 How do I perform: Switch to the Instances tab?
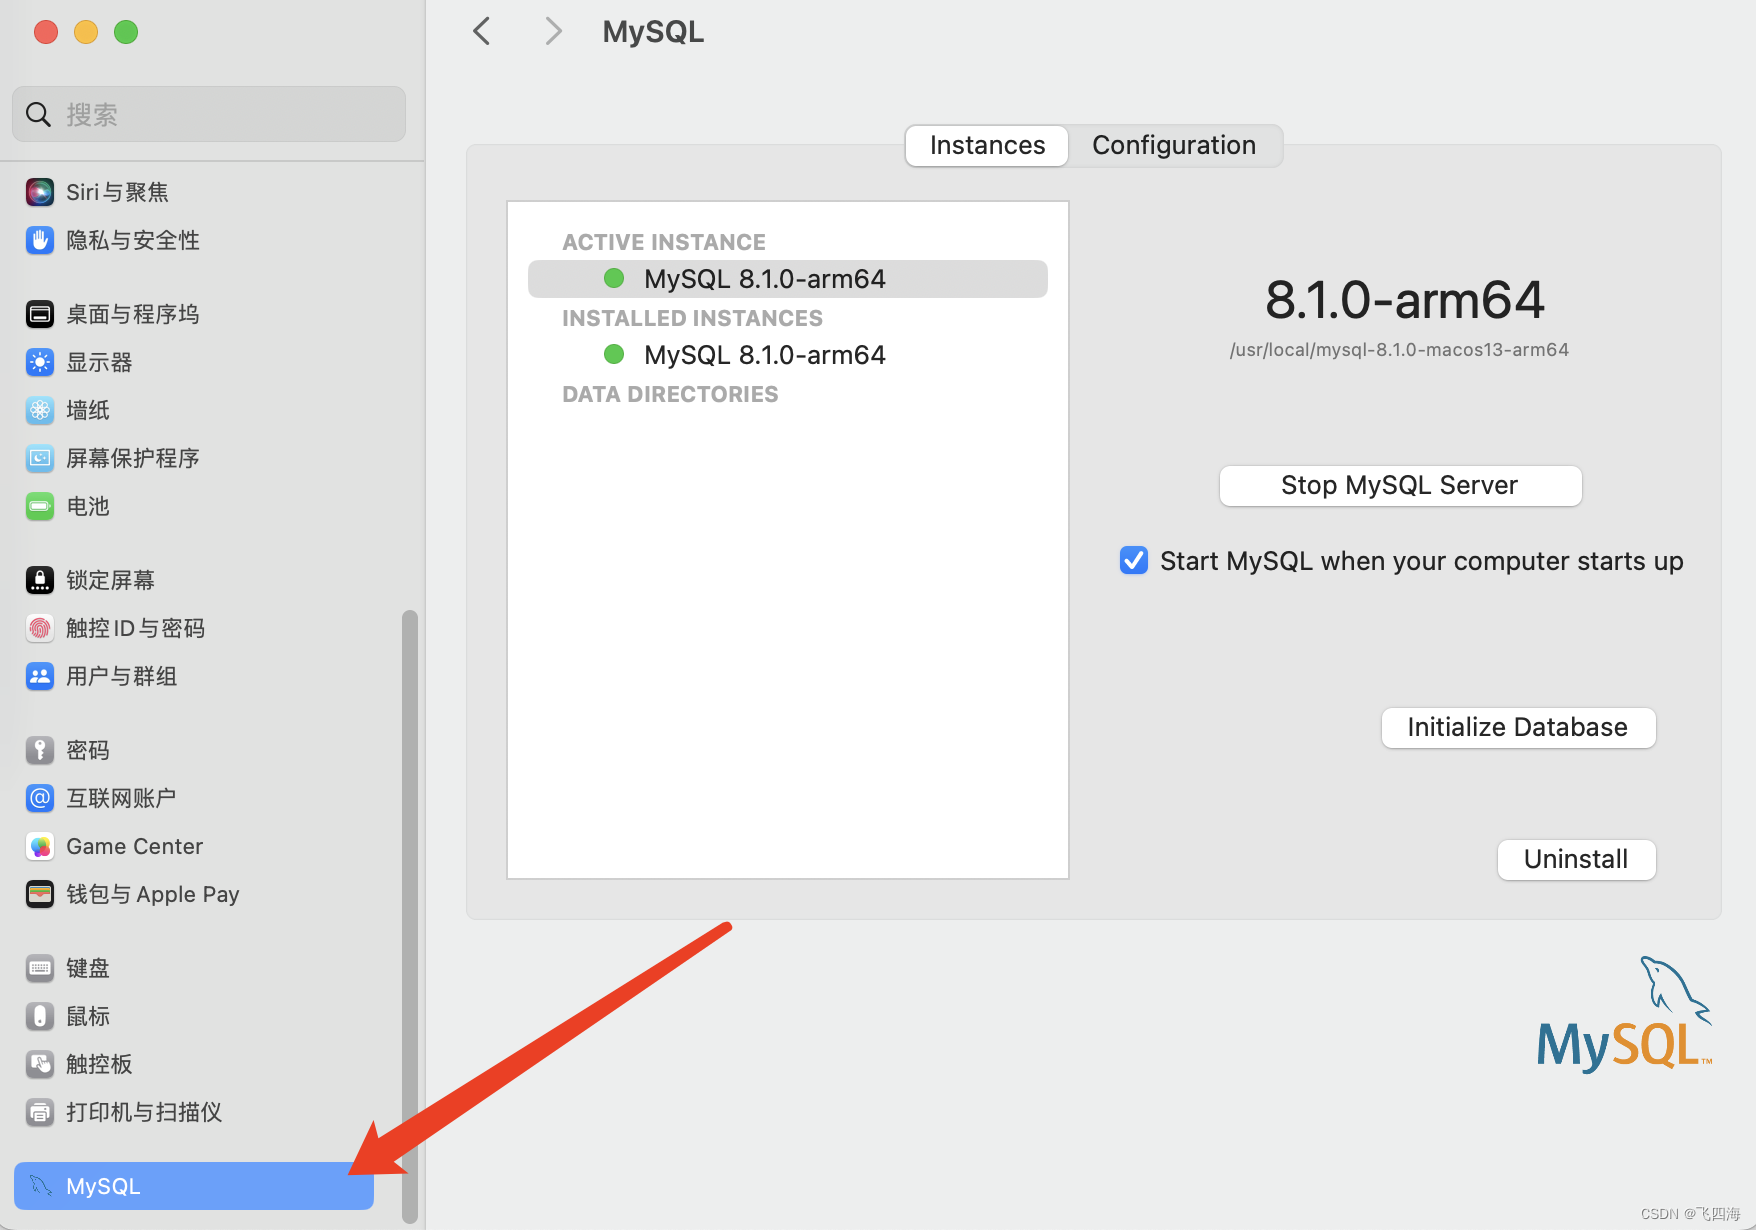coord(987,145)
